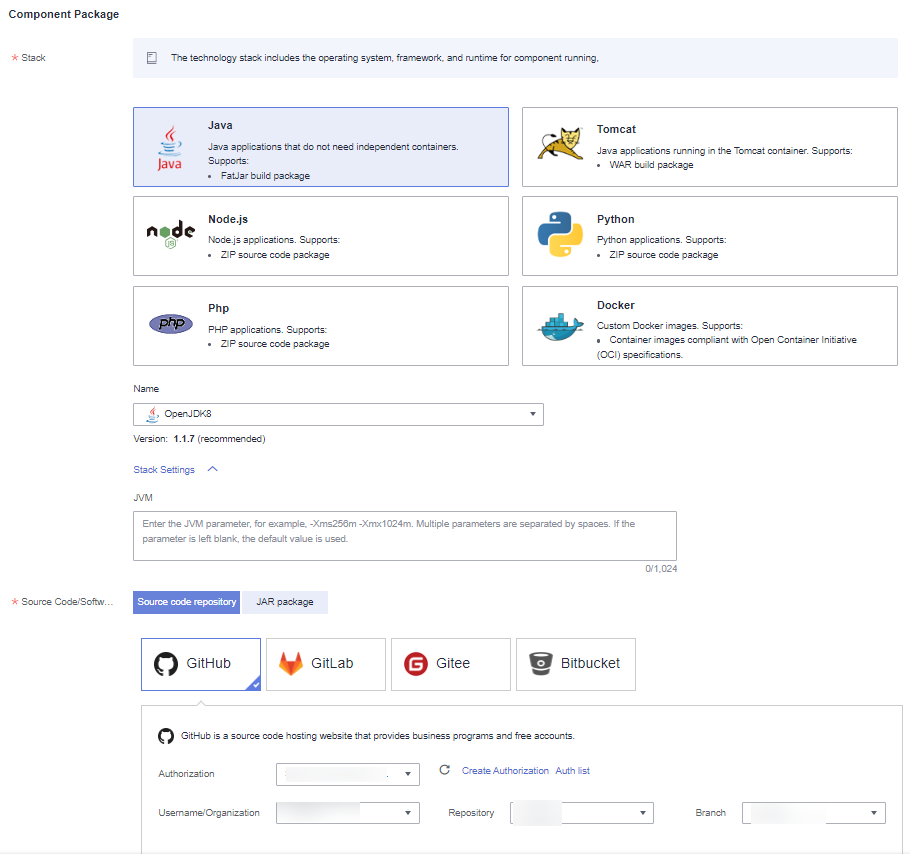Open the Repository dropdown

[582, 813]
